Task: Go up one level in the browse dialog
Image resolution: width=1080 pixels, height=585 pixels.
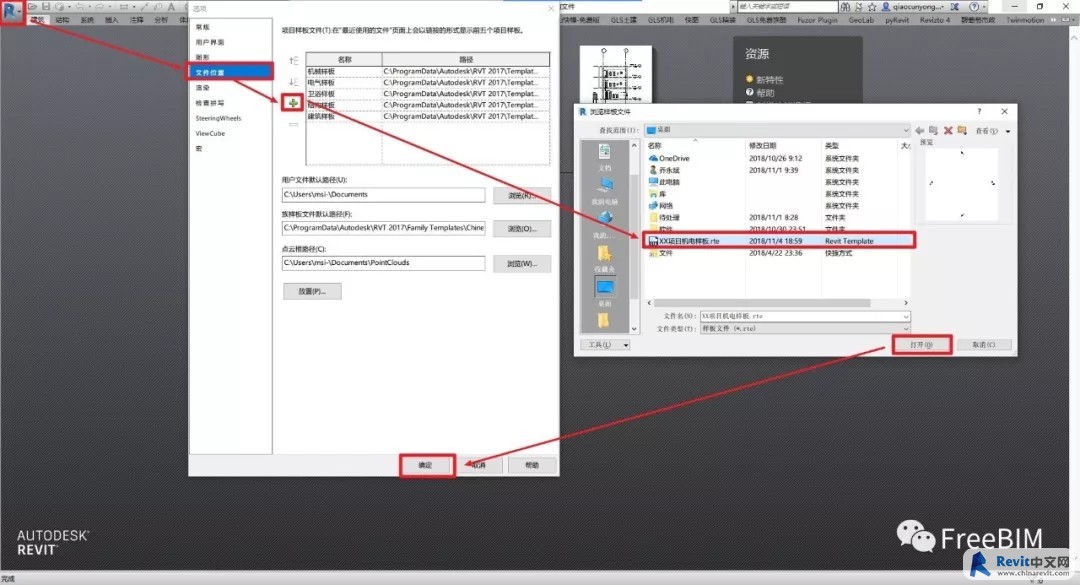Action: click(x=933, y=130)
